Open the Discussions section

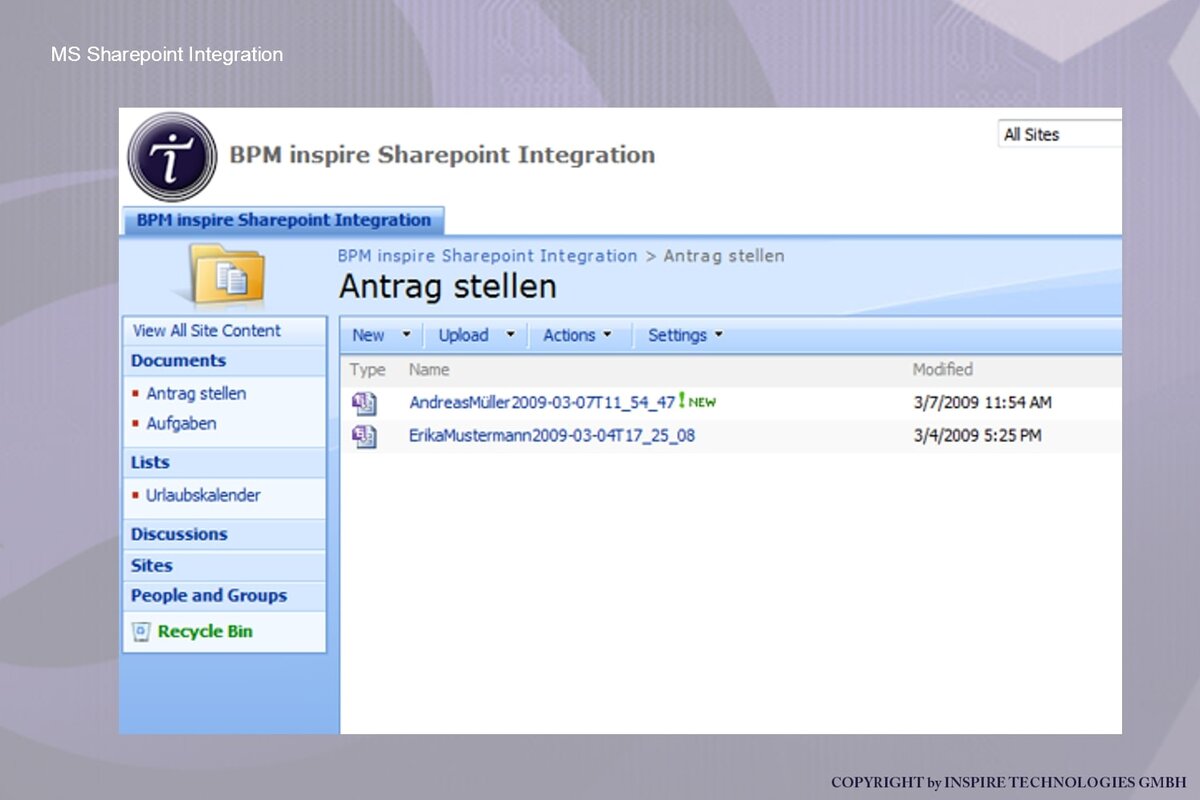[179, 534]
